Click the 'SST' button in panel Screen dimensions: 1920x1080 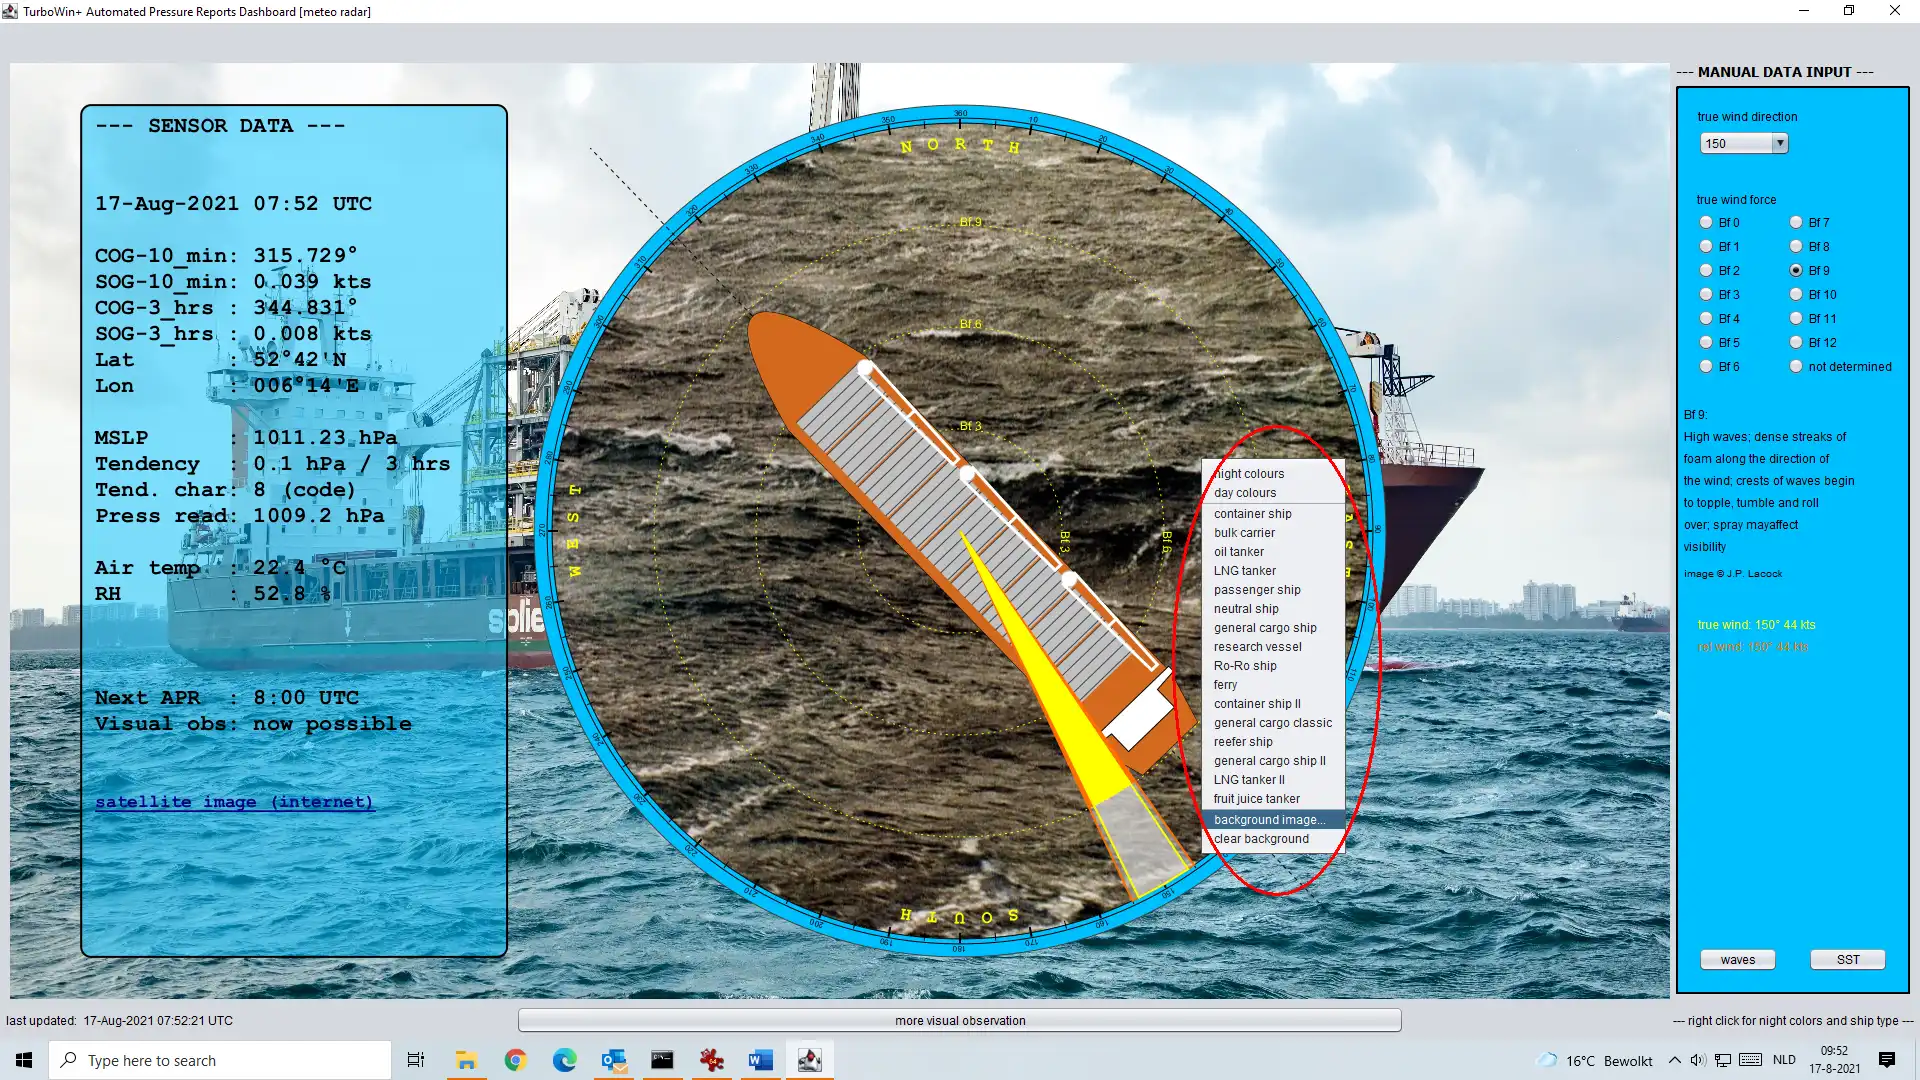point(1846,959)
